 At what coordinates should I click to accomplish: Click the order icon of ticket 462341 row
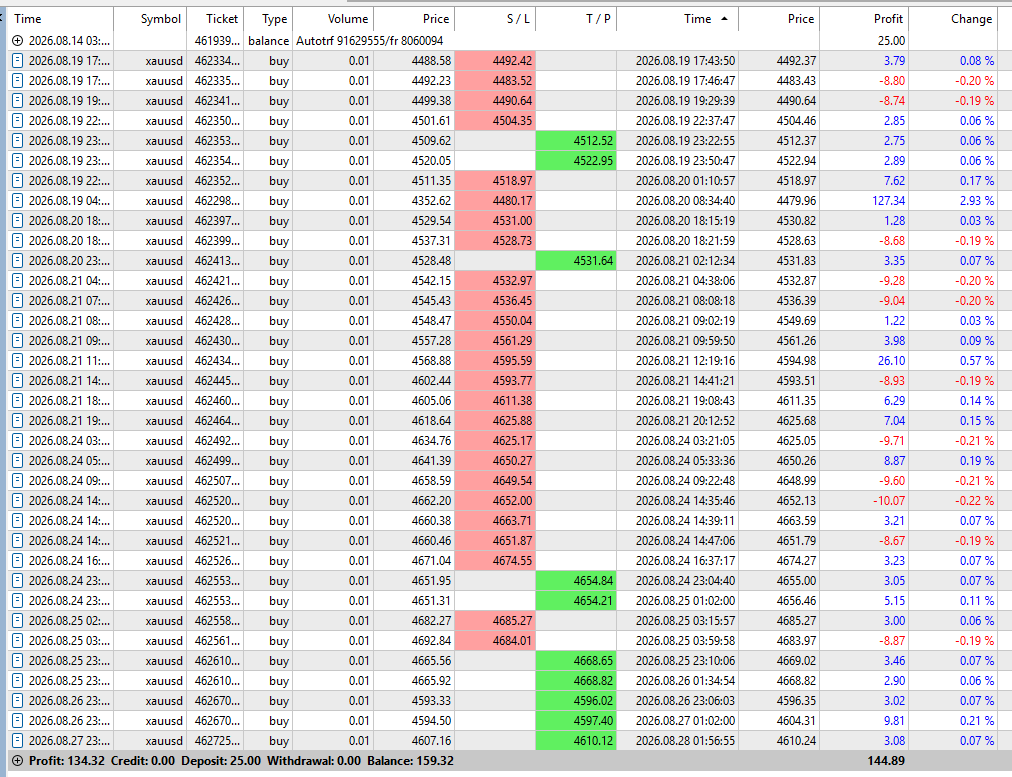pos(17,101)
